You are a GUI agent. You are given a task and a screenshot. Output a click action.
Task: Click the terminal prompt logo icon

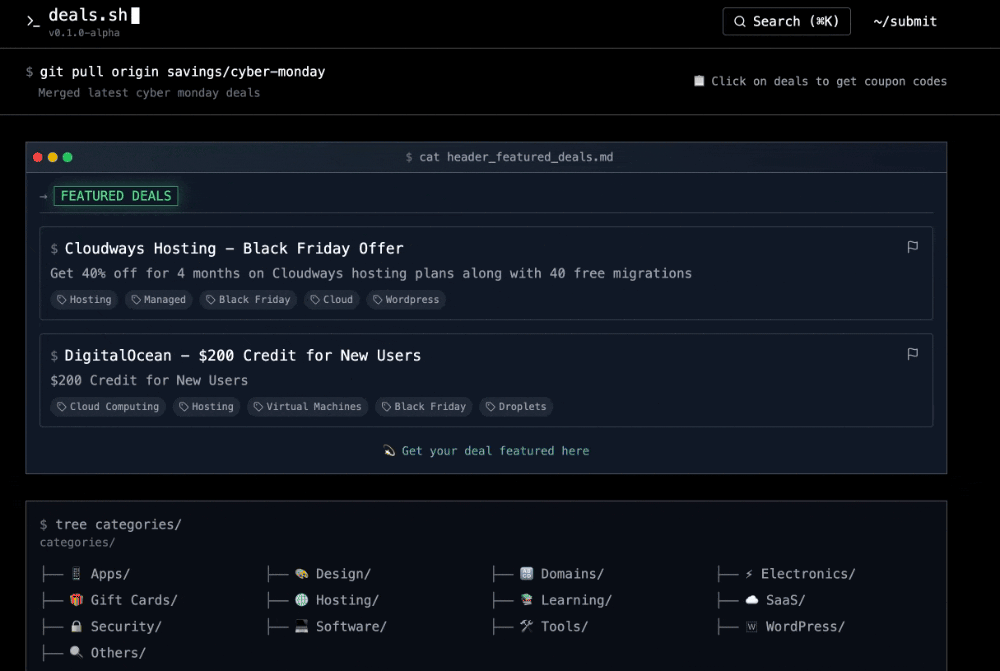(x=33, y=21)
